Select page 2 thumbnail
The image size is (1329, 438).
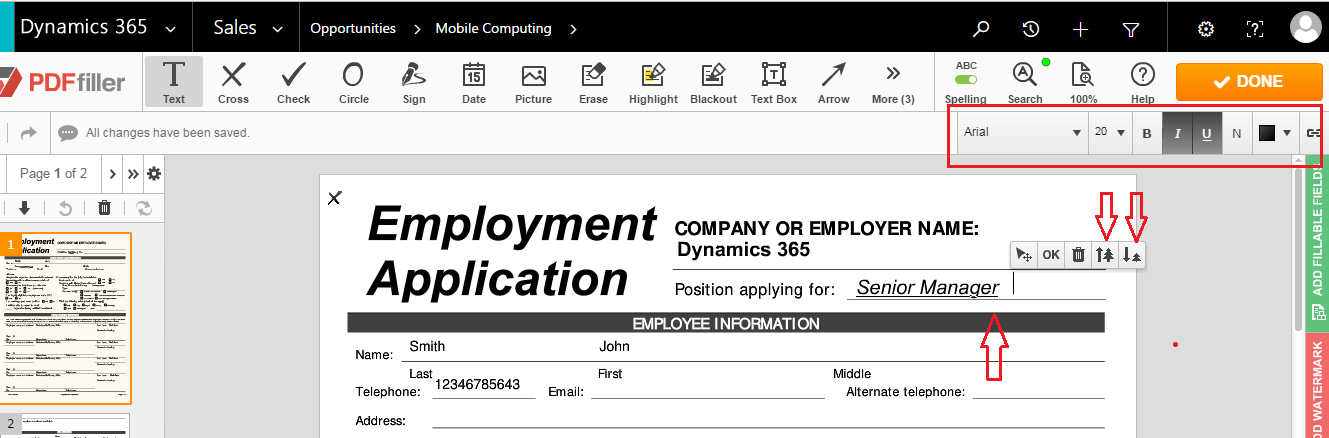click(x=65, y=426)
